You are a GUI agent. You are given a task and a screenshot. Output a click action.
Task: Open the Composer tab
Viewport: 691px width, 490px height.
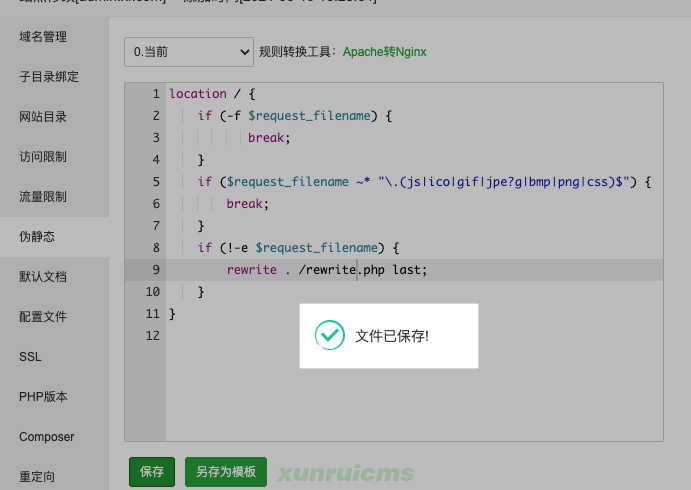click(46, 437)
